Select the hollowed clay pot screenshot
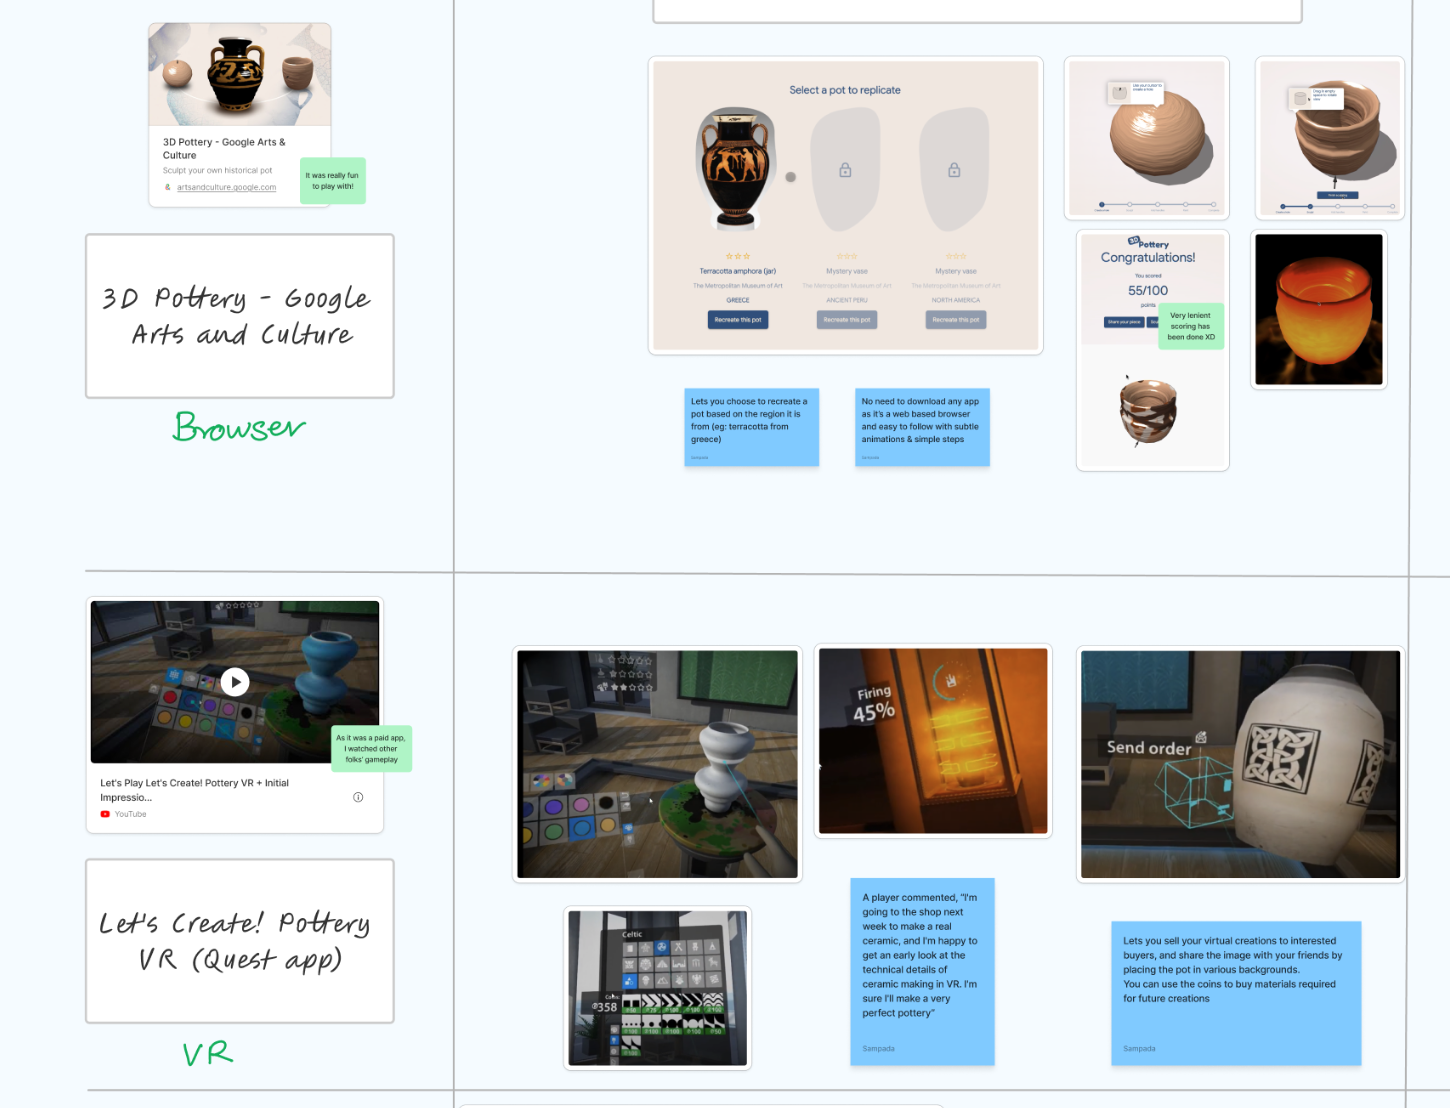 (1330, 138)
